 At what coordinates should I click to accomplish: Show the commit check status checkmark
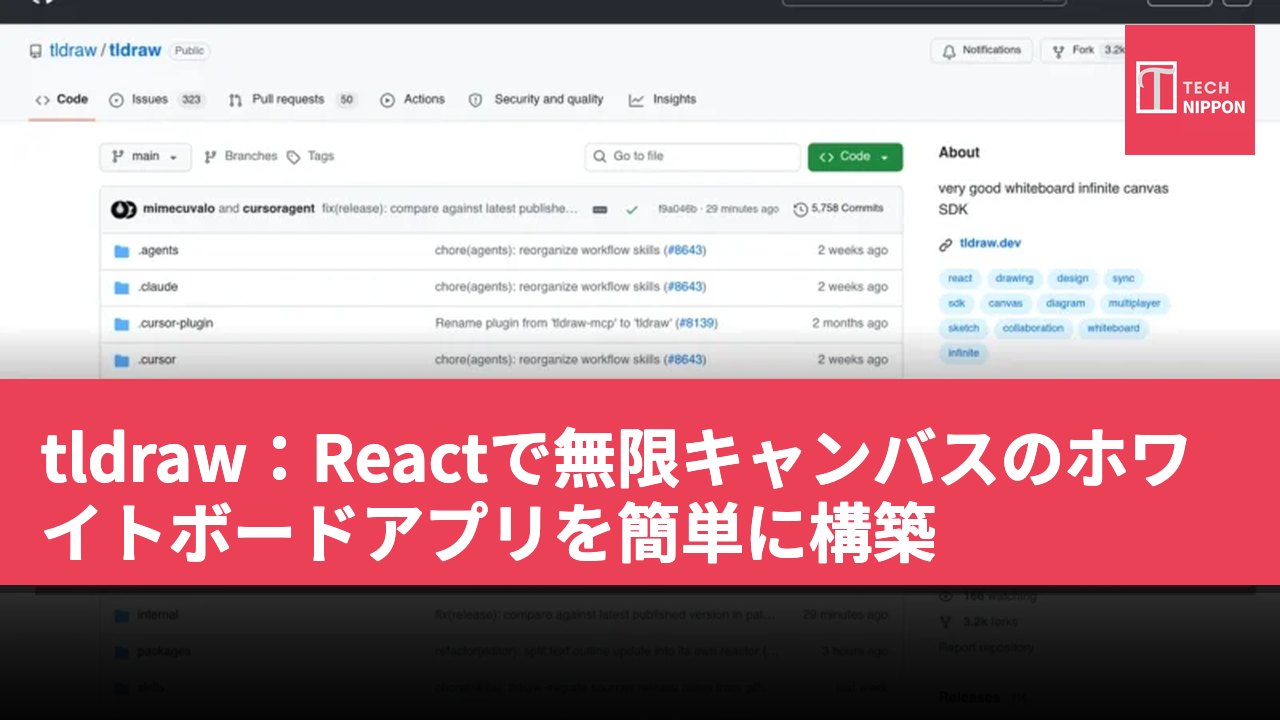pos(632,210)
